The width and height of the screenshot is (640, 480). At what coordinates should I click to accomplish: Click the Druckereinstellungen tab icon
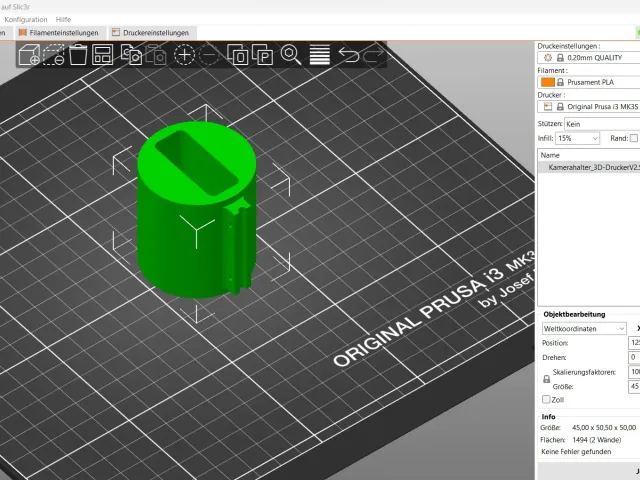(x=116, y=32)
